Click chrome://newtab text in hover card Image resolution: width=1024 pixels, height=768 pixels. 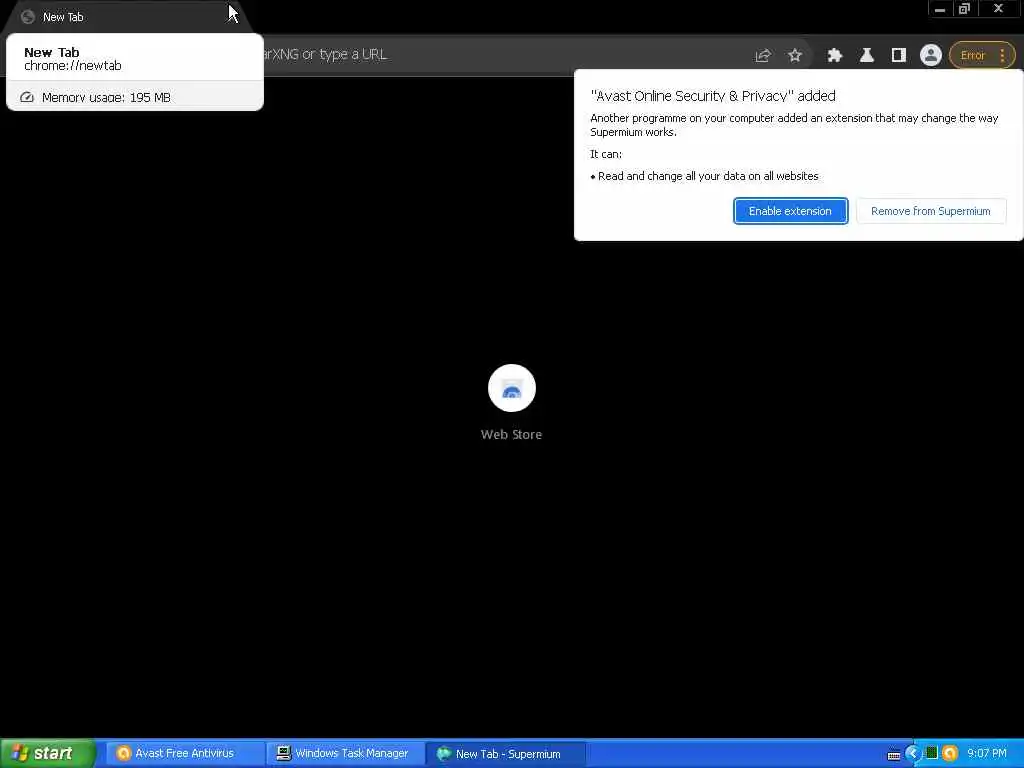tap(72, 65)
